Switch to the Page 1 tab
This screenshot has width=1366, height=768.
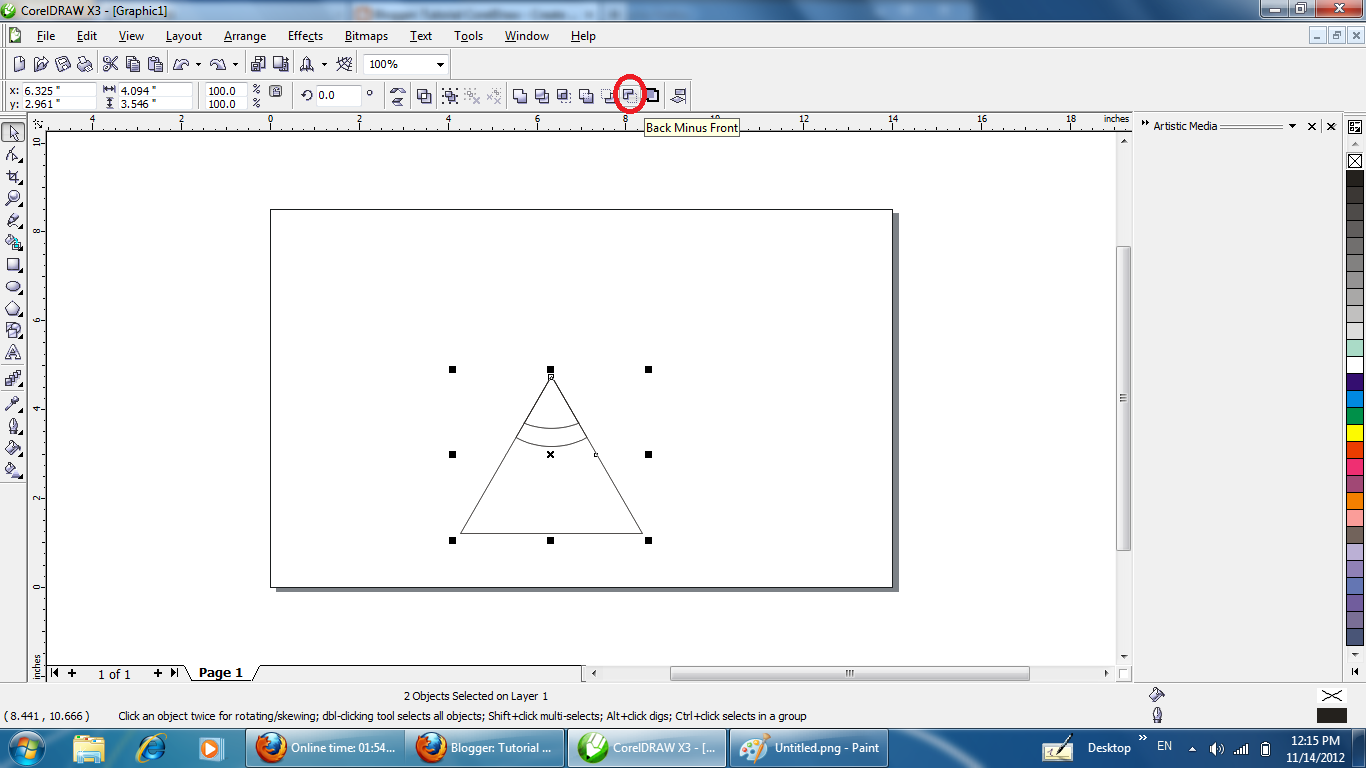tap(221, 673)
